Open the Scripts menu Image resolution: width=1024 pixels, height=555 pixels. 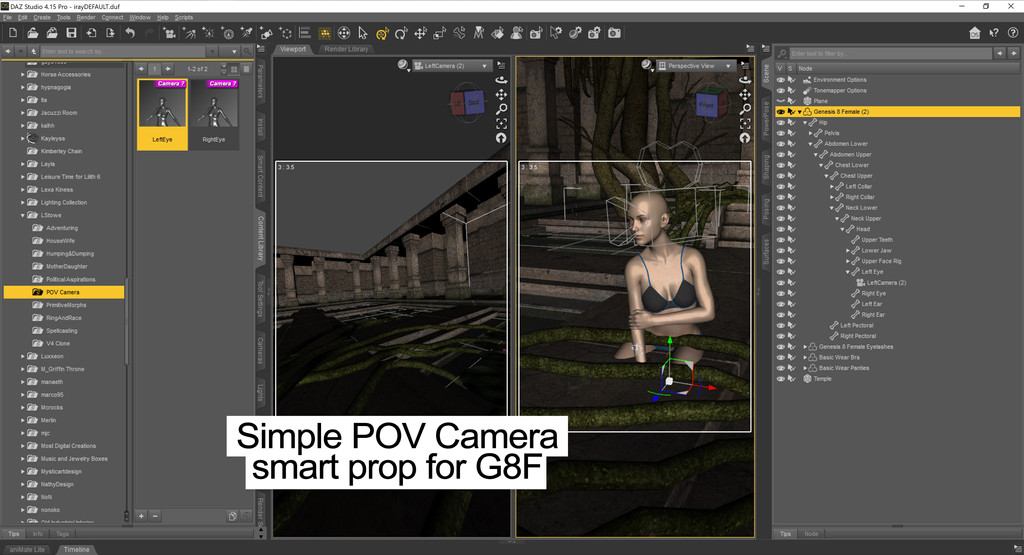pyautogui.click(x=184, y=18)
